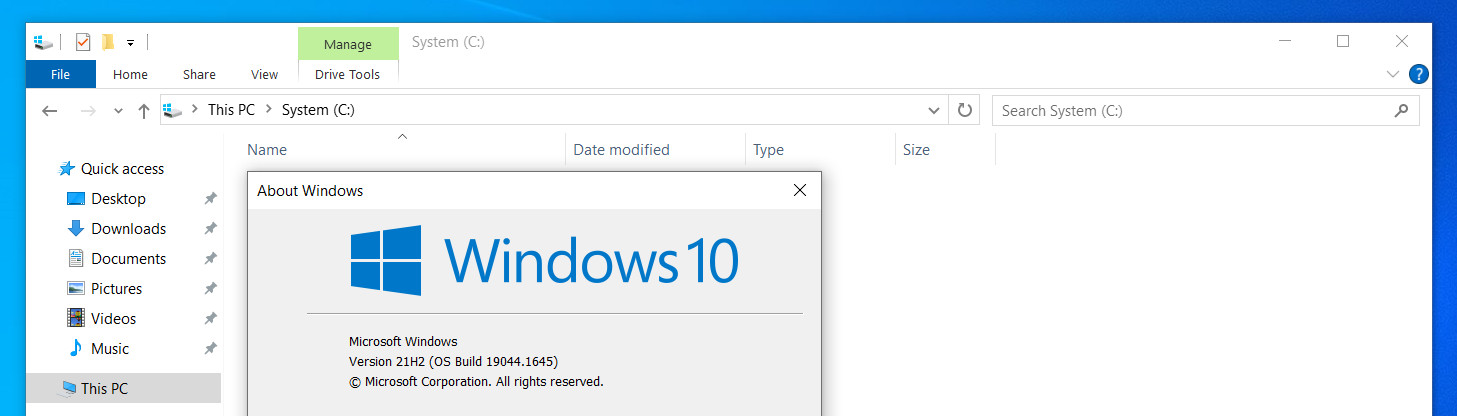Click the Microsoft Corporation copyright line

(x=476, y=381)
